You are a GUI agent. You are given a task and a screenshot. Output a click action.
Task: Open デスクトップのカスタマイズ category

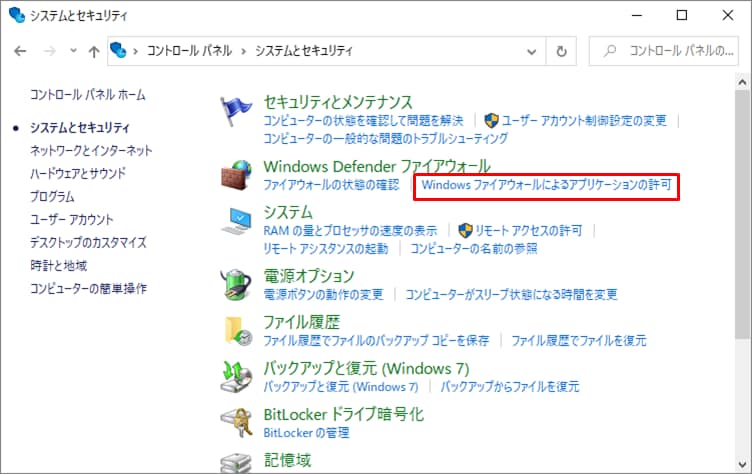[88, 242]
